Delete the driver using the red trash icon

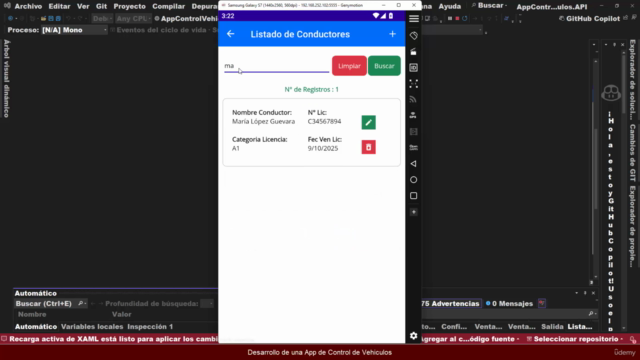[x=369, y=147]
